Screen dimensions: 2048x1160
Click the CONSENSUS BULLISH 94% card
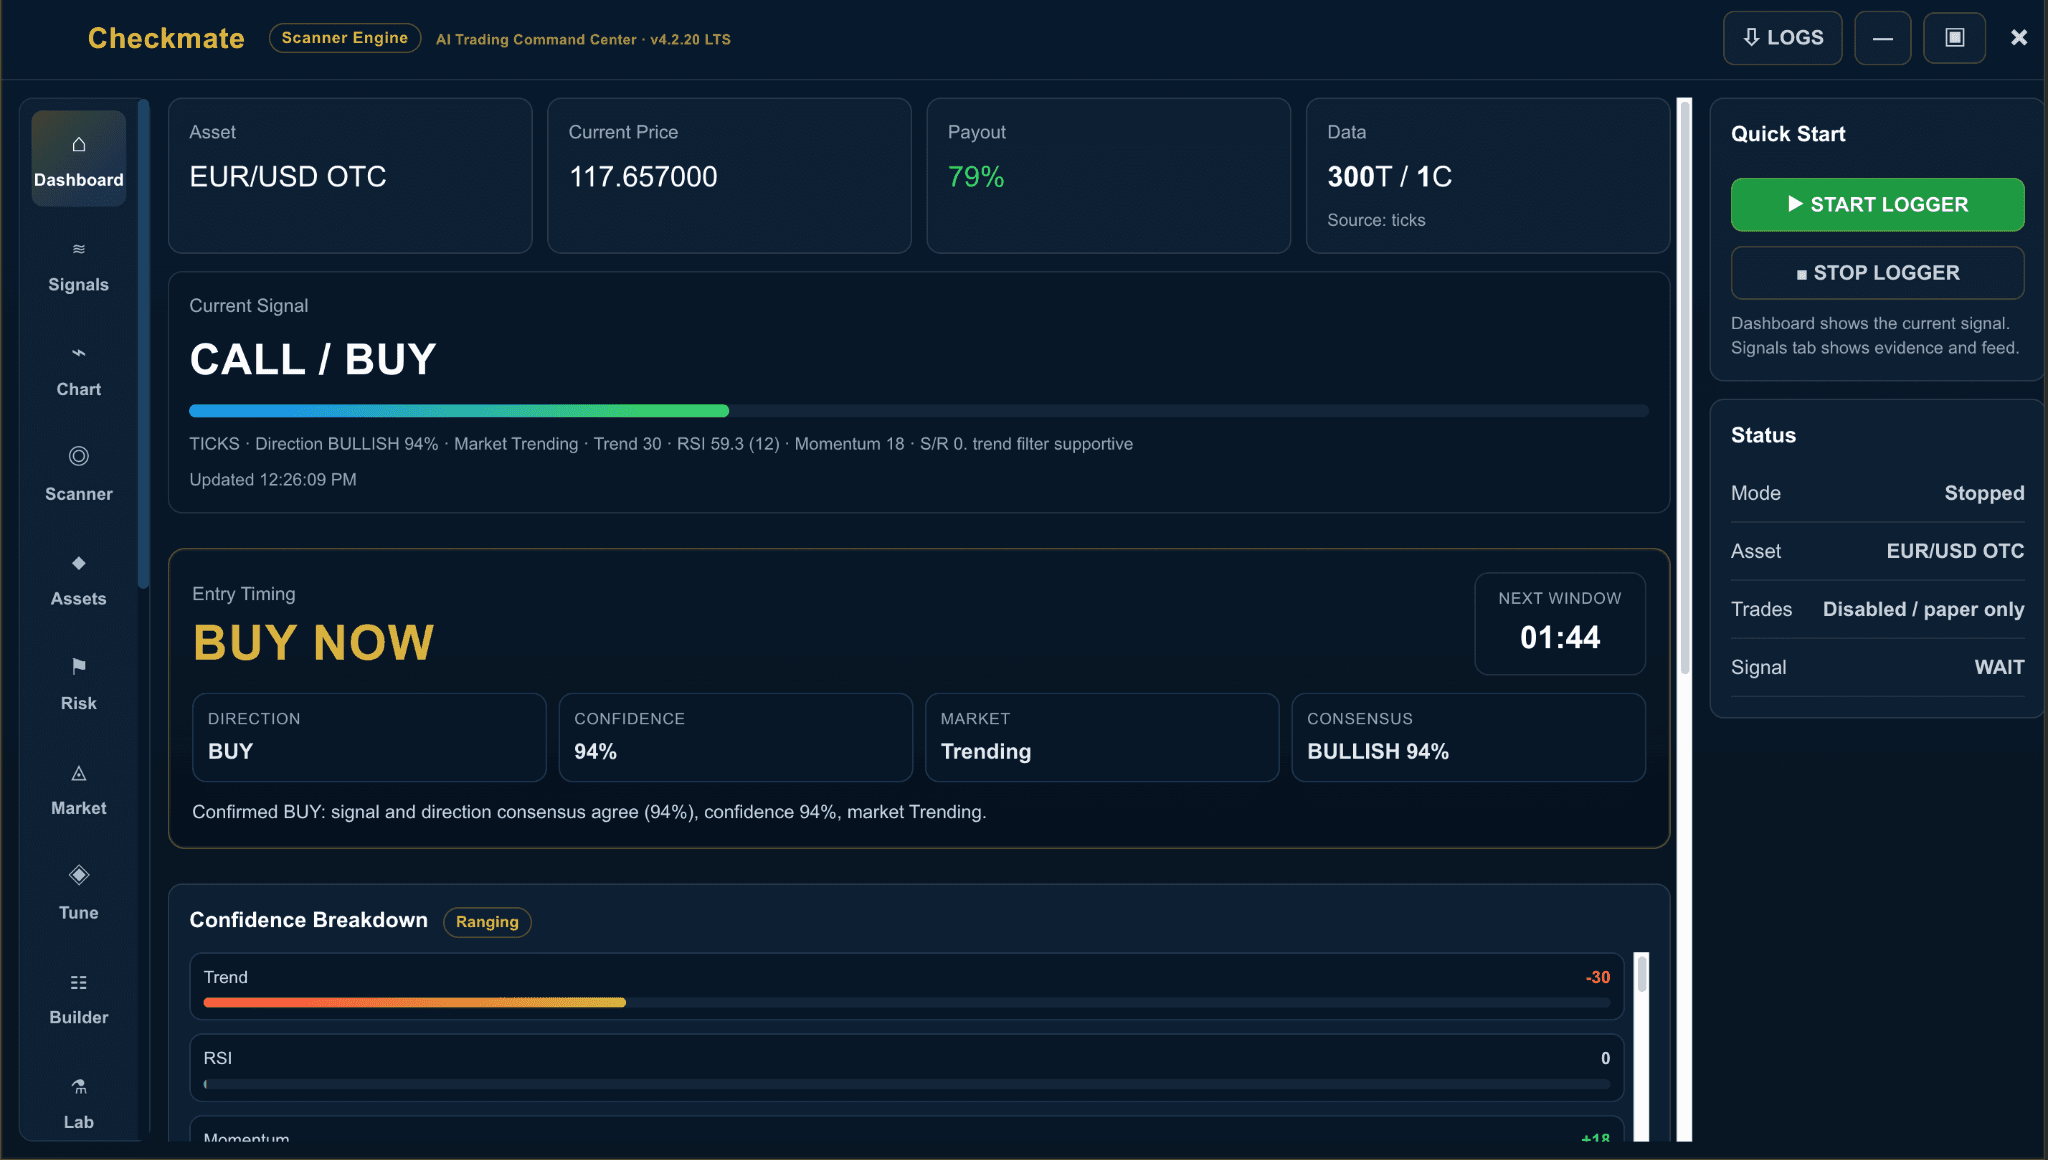pyautogui.click(x=1468, y=737)
